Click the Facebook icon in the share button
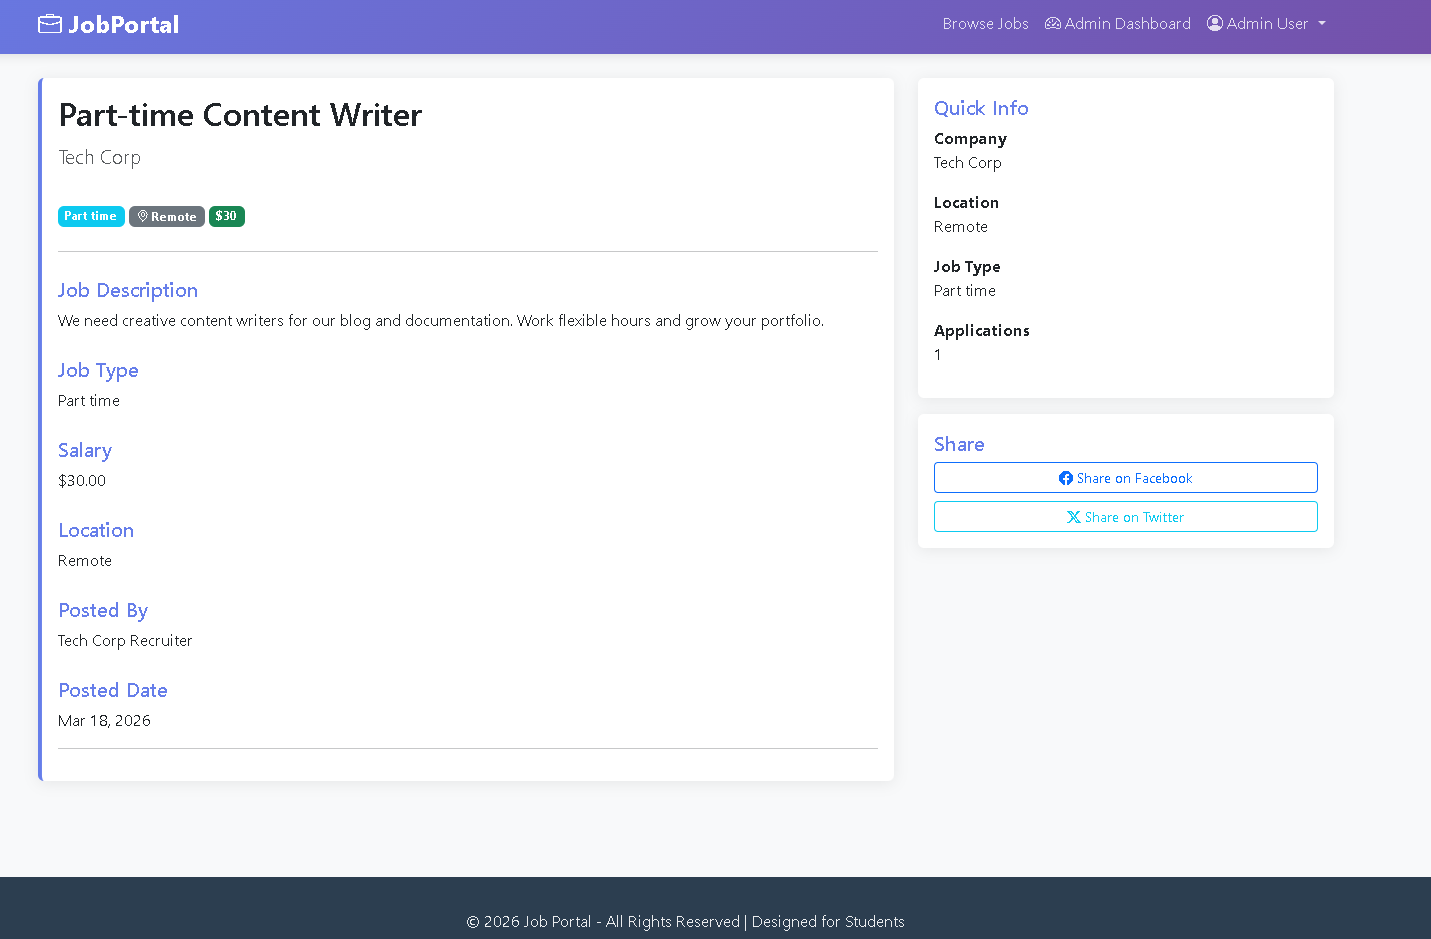This screenshot has width=1431, height=939. [1066, 478]
